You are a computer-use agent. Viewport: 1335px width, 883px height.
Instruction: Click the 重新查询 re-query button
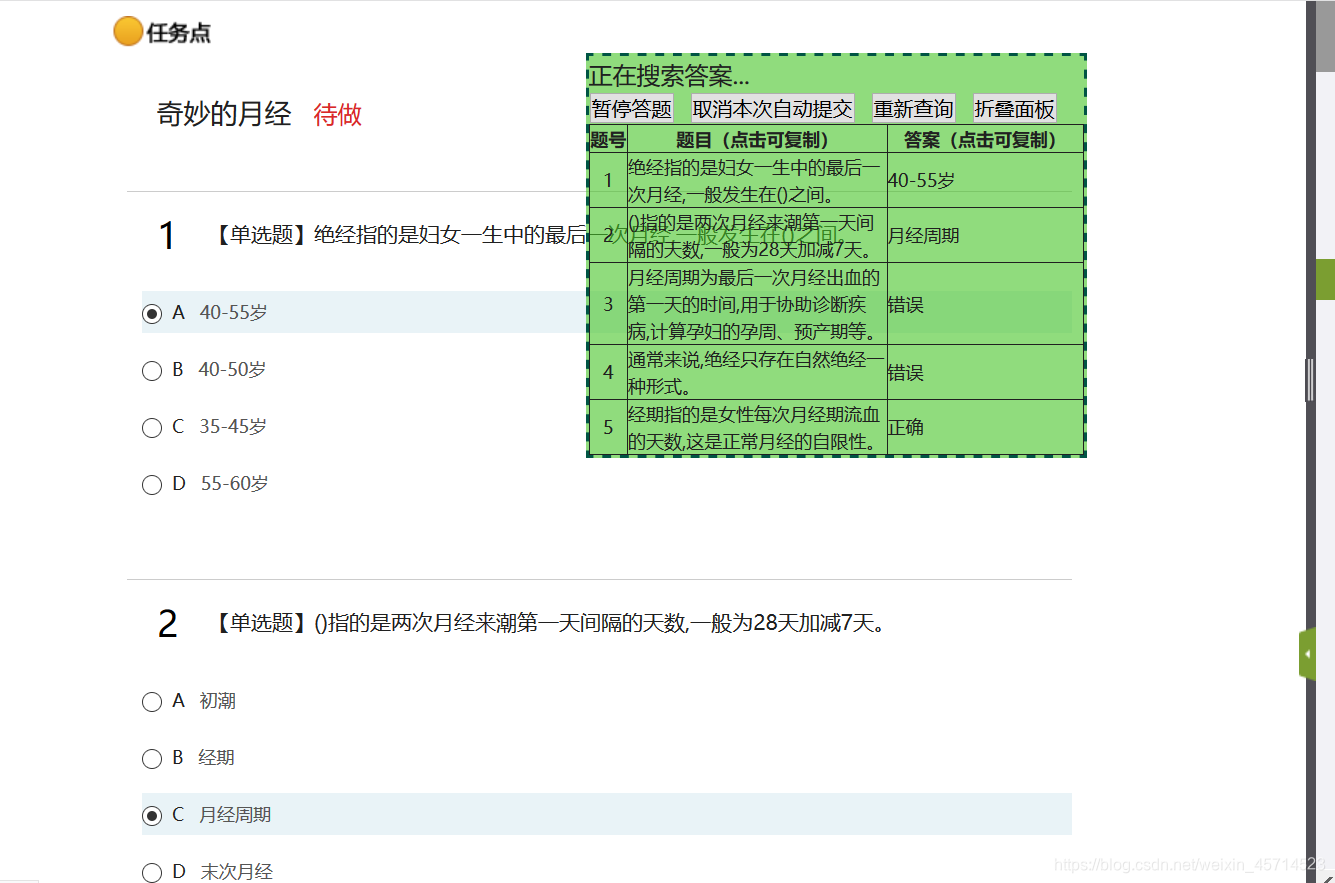tap(914, 108)
